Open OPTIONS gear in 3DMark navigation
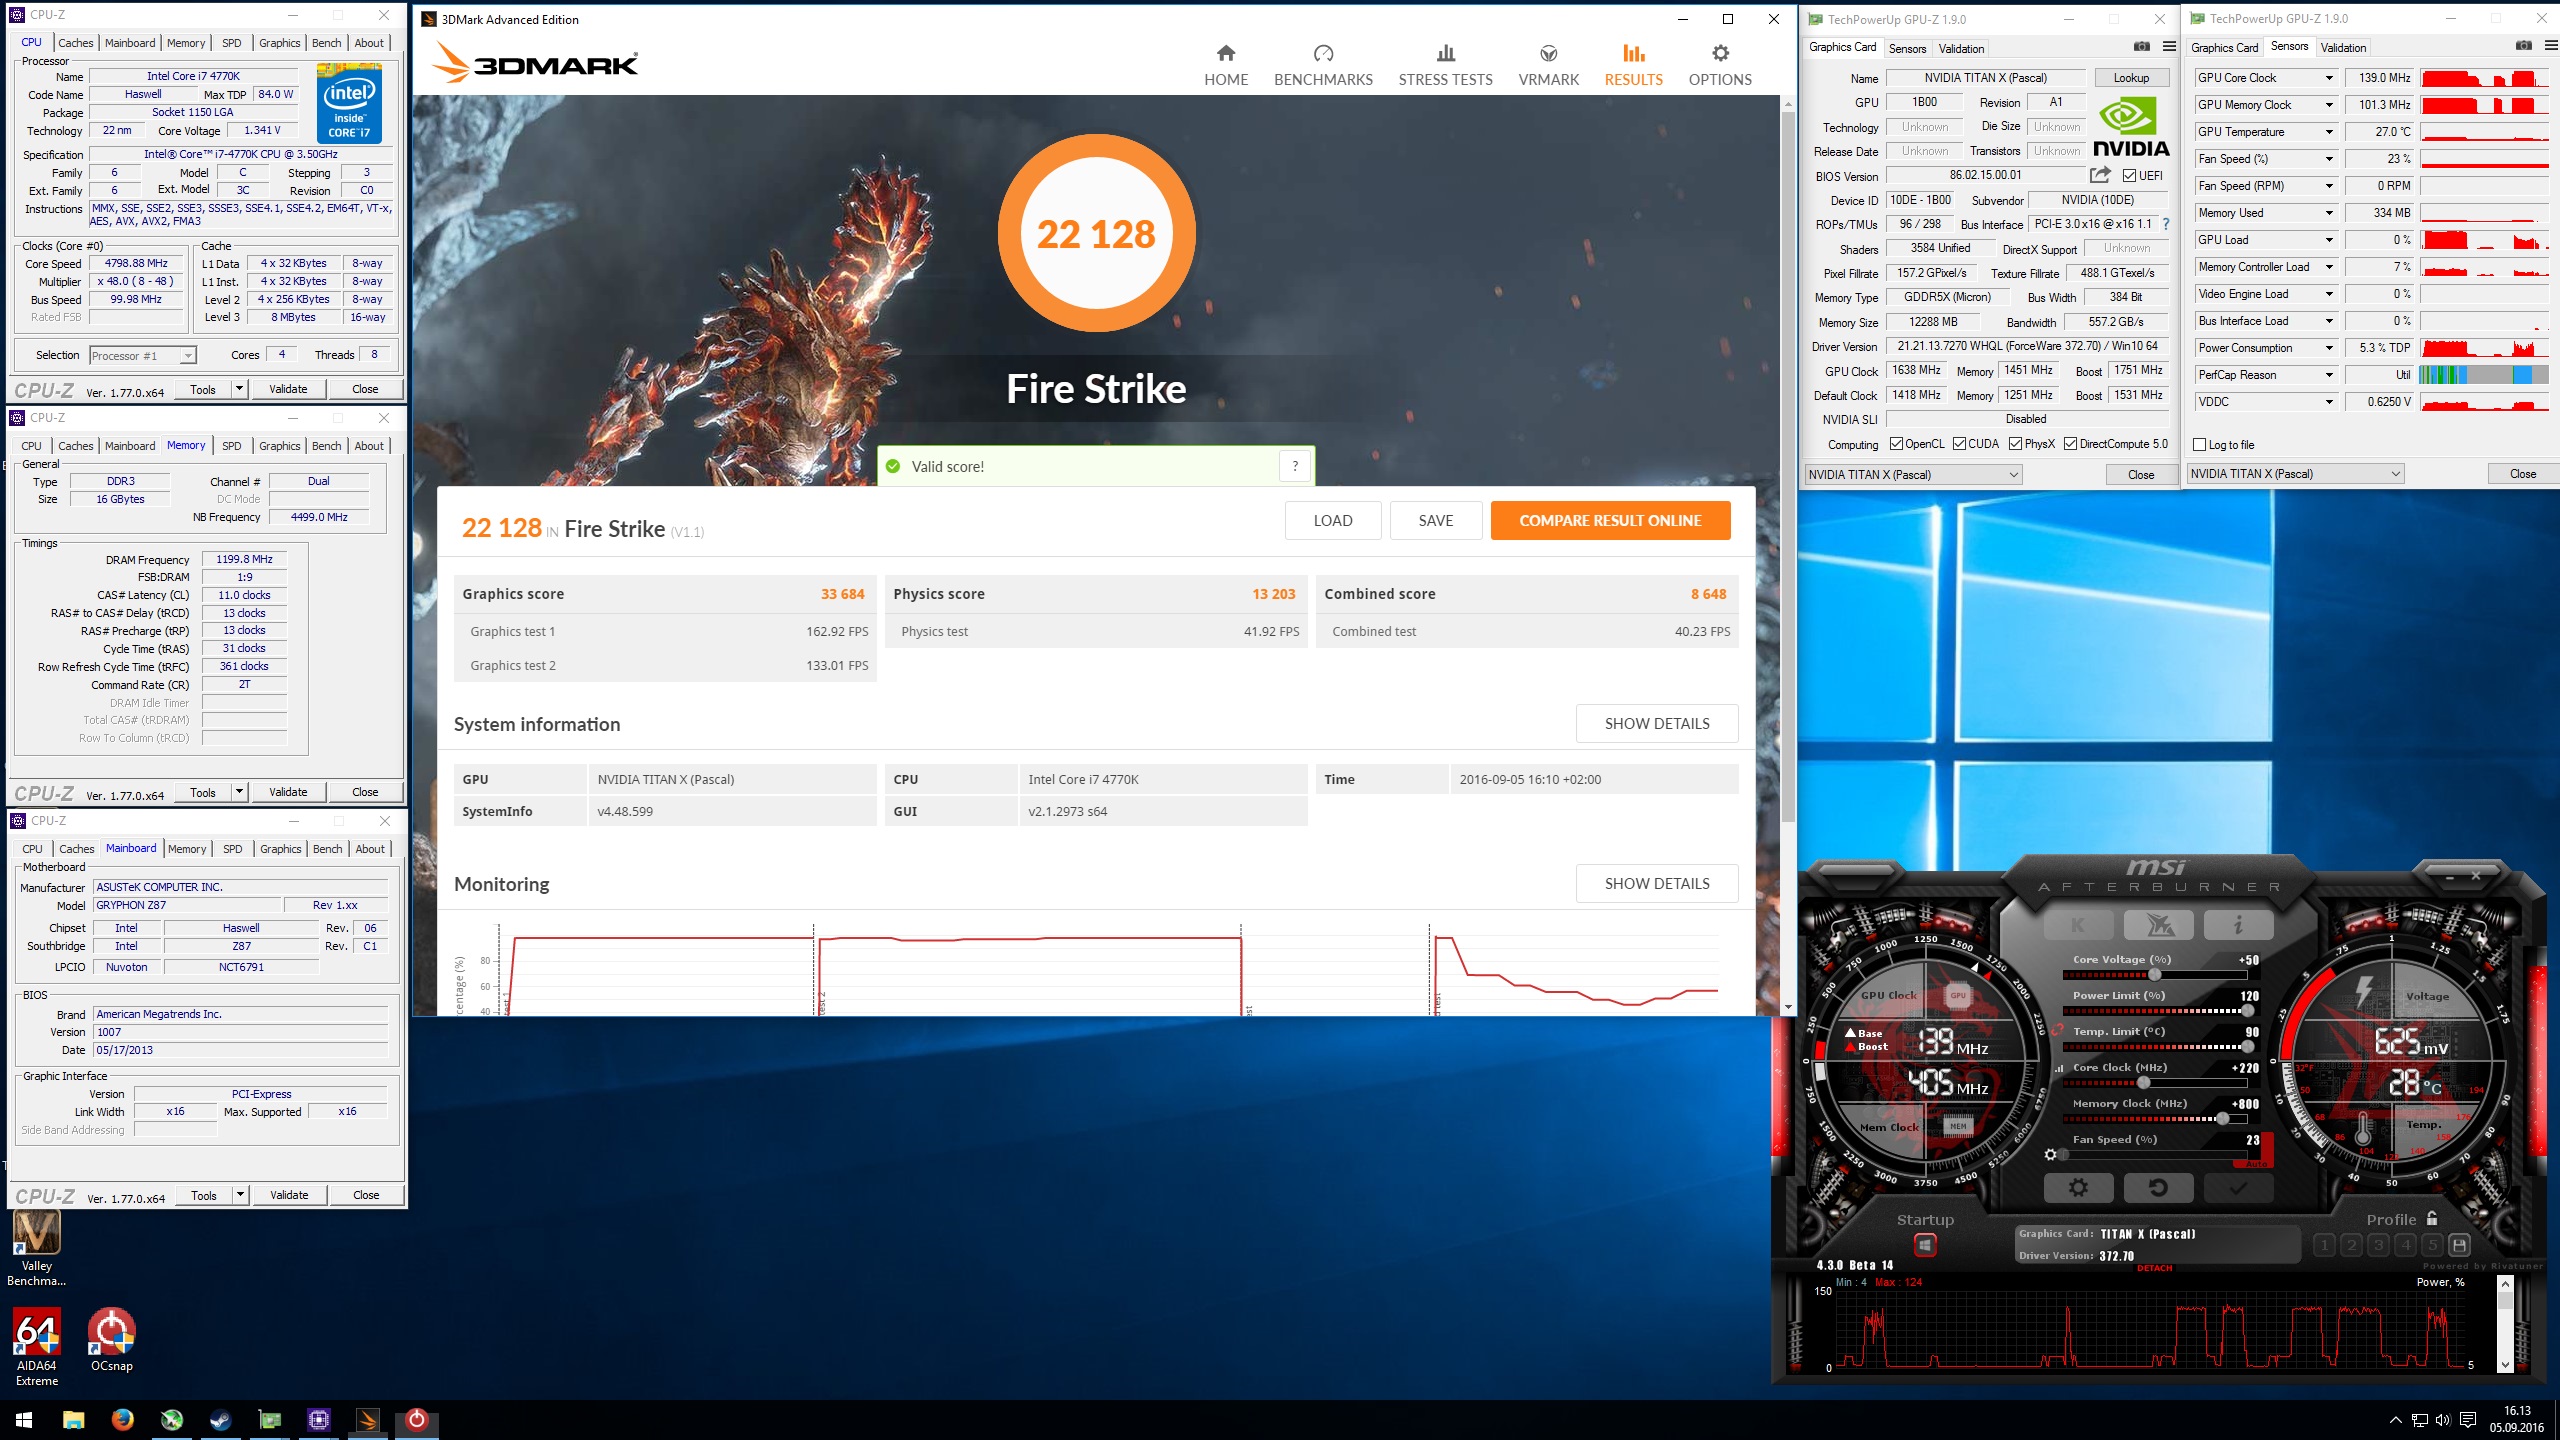The image size is (2560, 1440). point(1720,66)
